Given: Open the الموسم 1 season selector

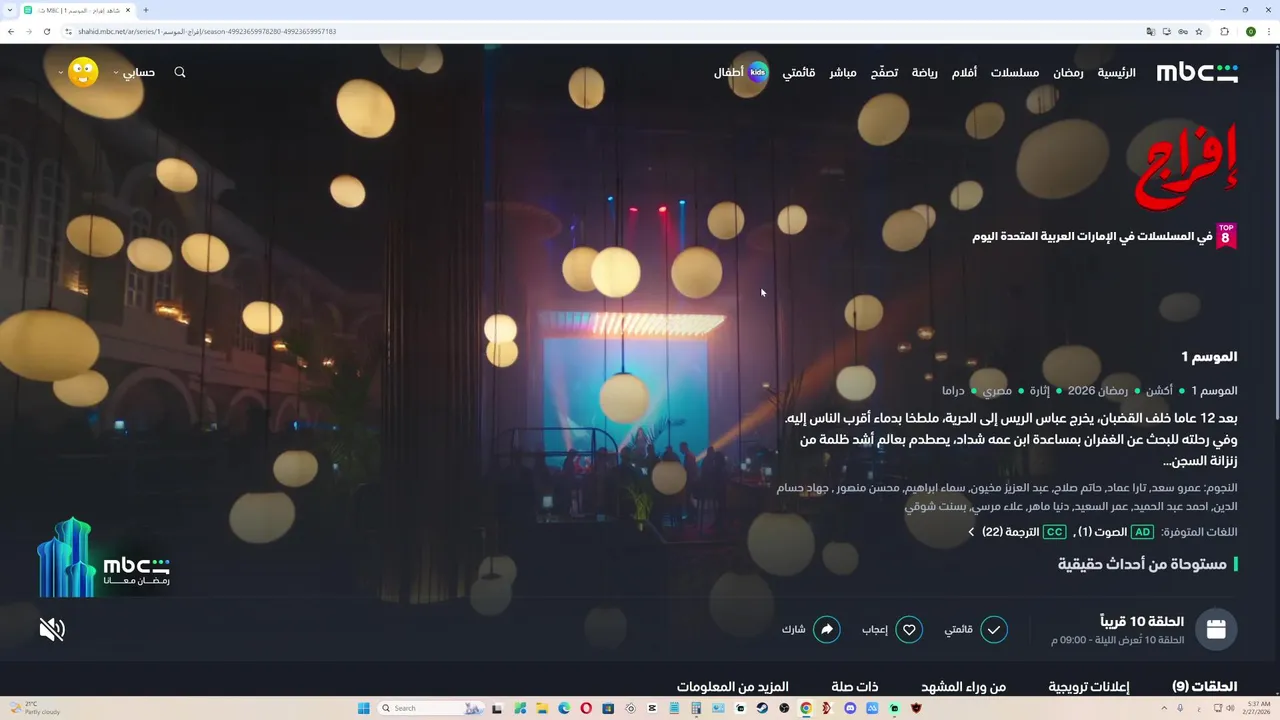Looking at the screenshot, I should 1209,357.
